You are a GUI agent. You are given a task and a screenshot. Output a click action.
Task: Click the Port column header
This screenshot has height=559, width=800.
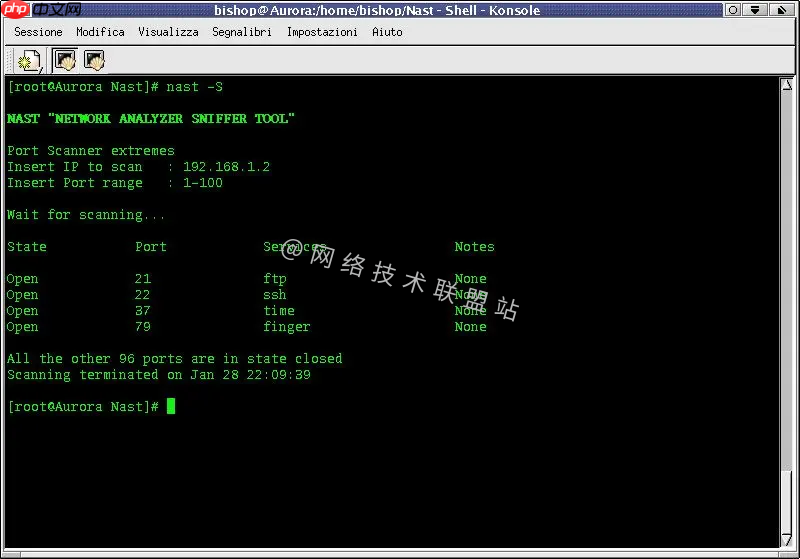coord(151,247)
